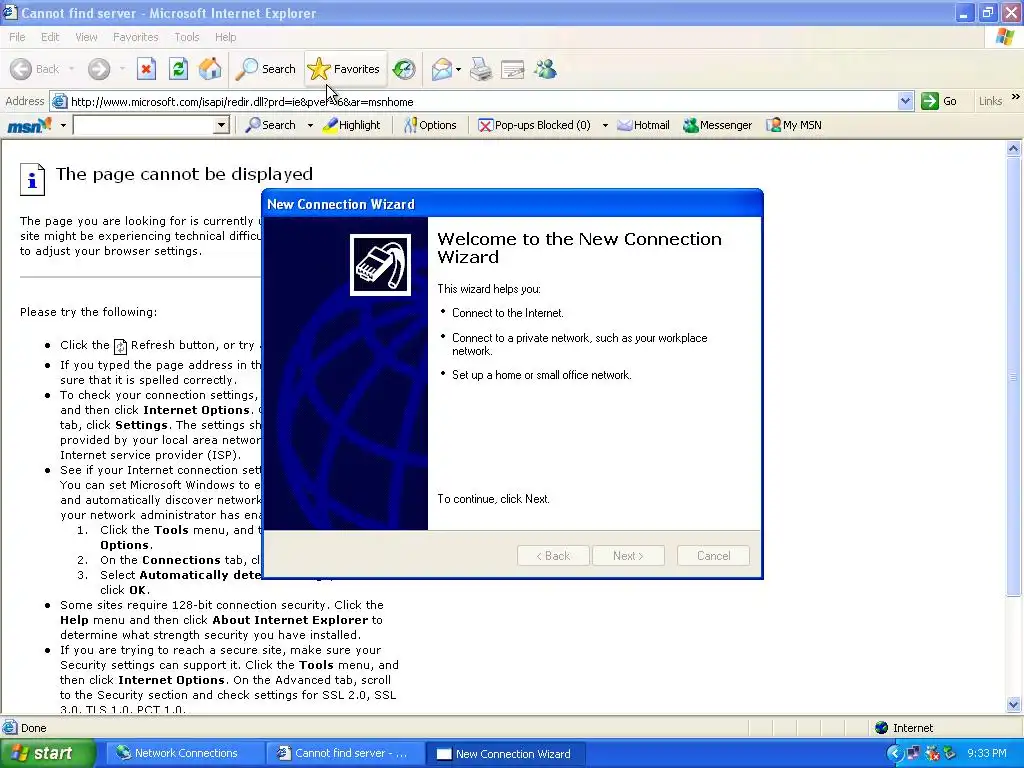Click the info icon beside page heading
1024x768 pixels.
pyautogui.click(x=32, y=180)
